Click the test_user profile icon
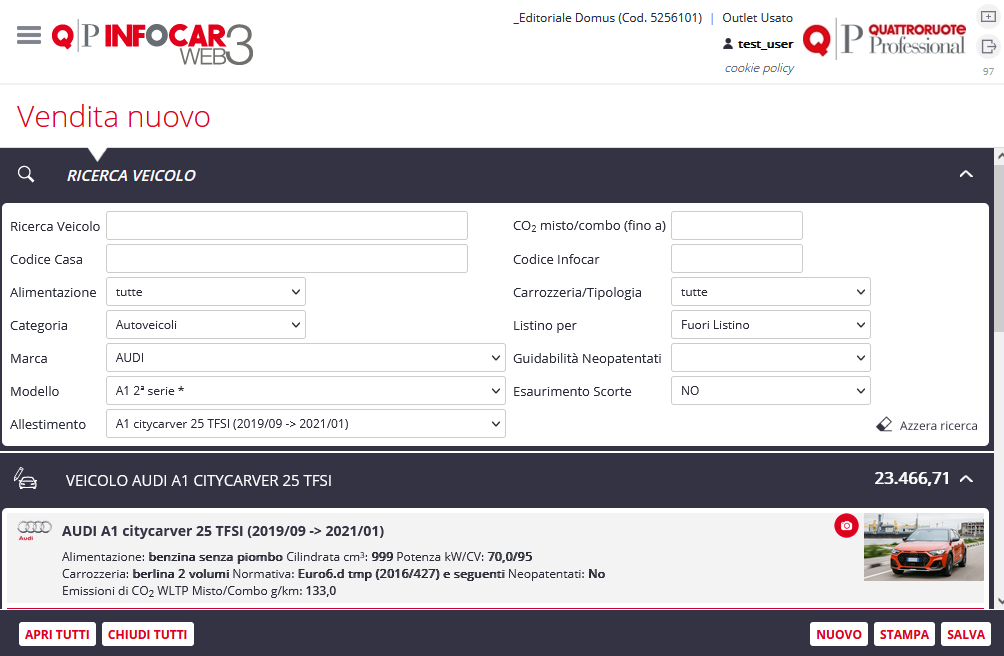Screen dimensions: 1004x656 coord(728,44)
